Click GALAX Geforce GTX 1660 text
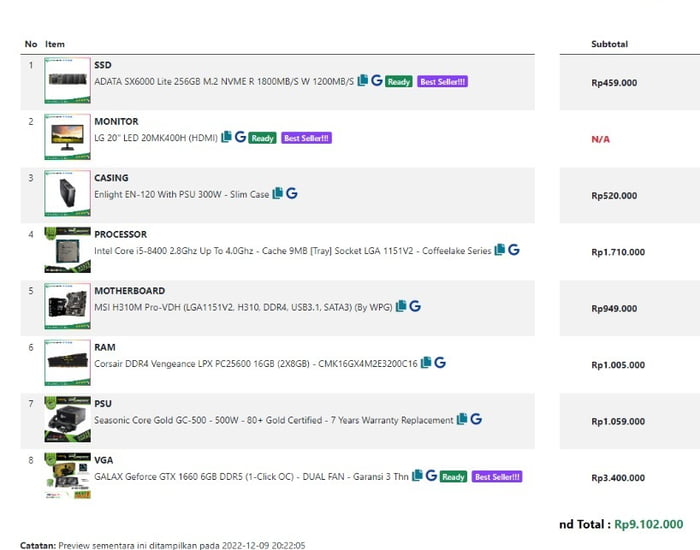700x550 pixels. click(x=251, y=477)
